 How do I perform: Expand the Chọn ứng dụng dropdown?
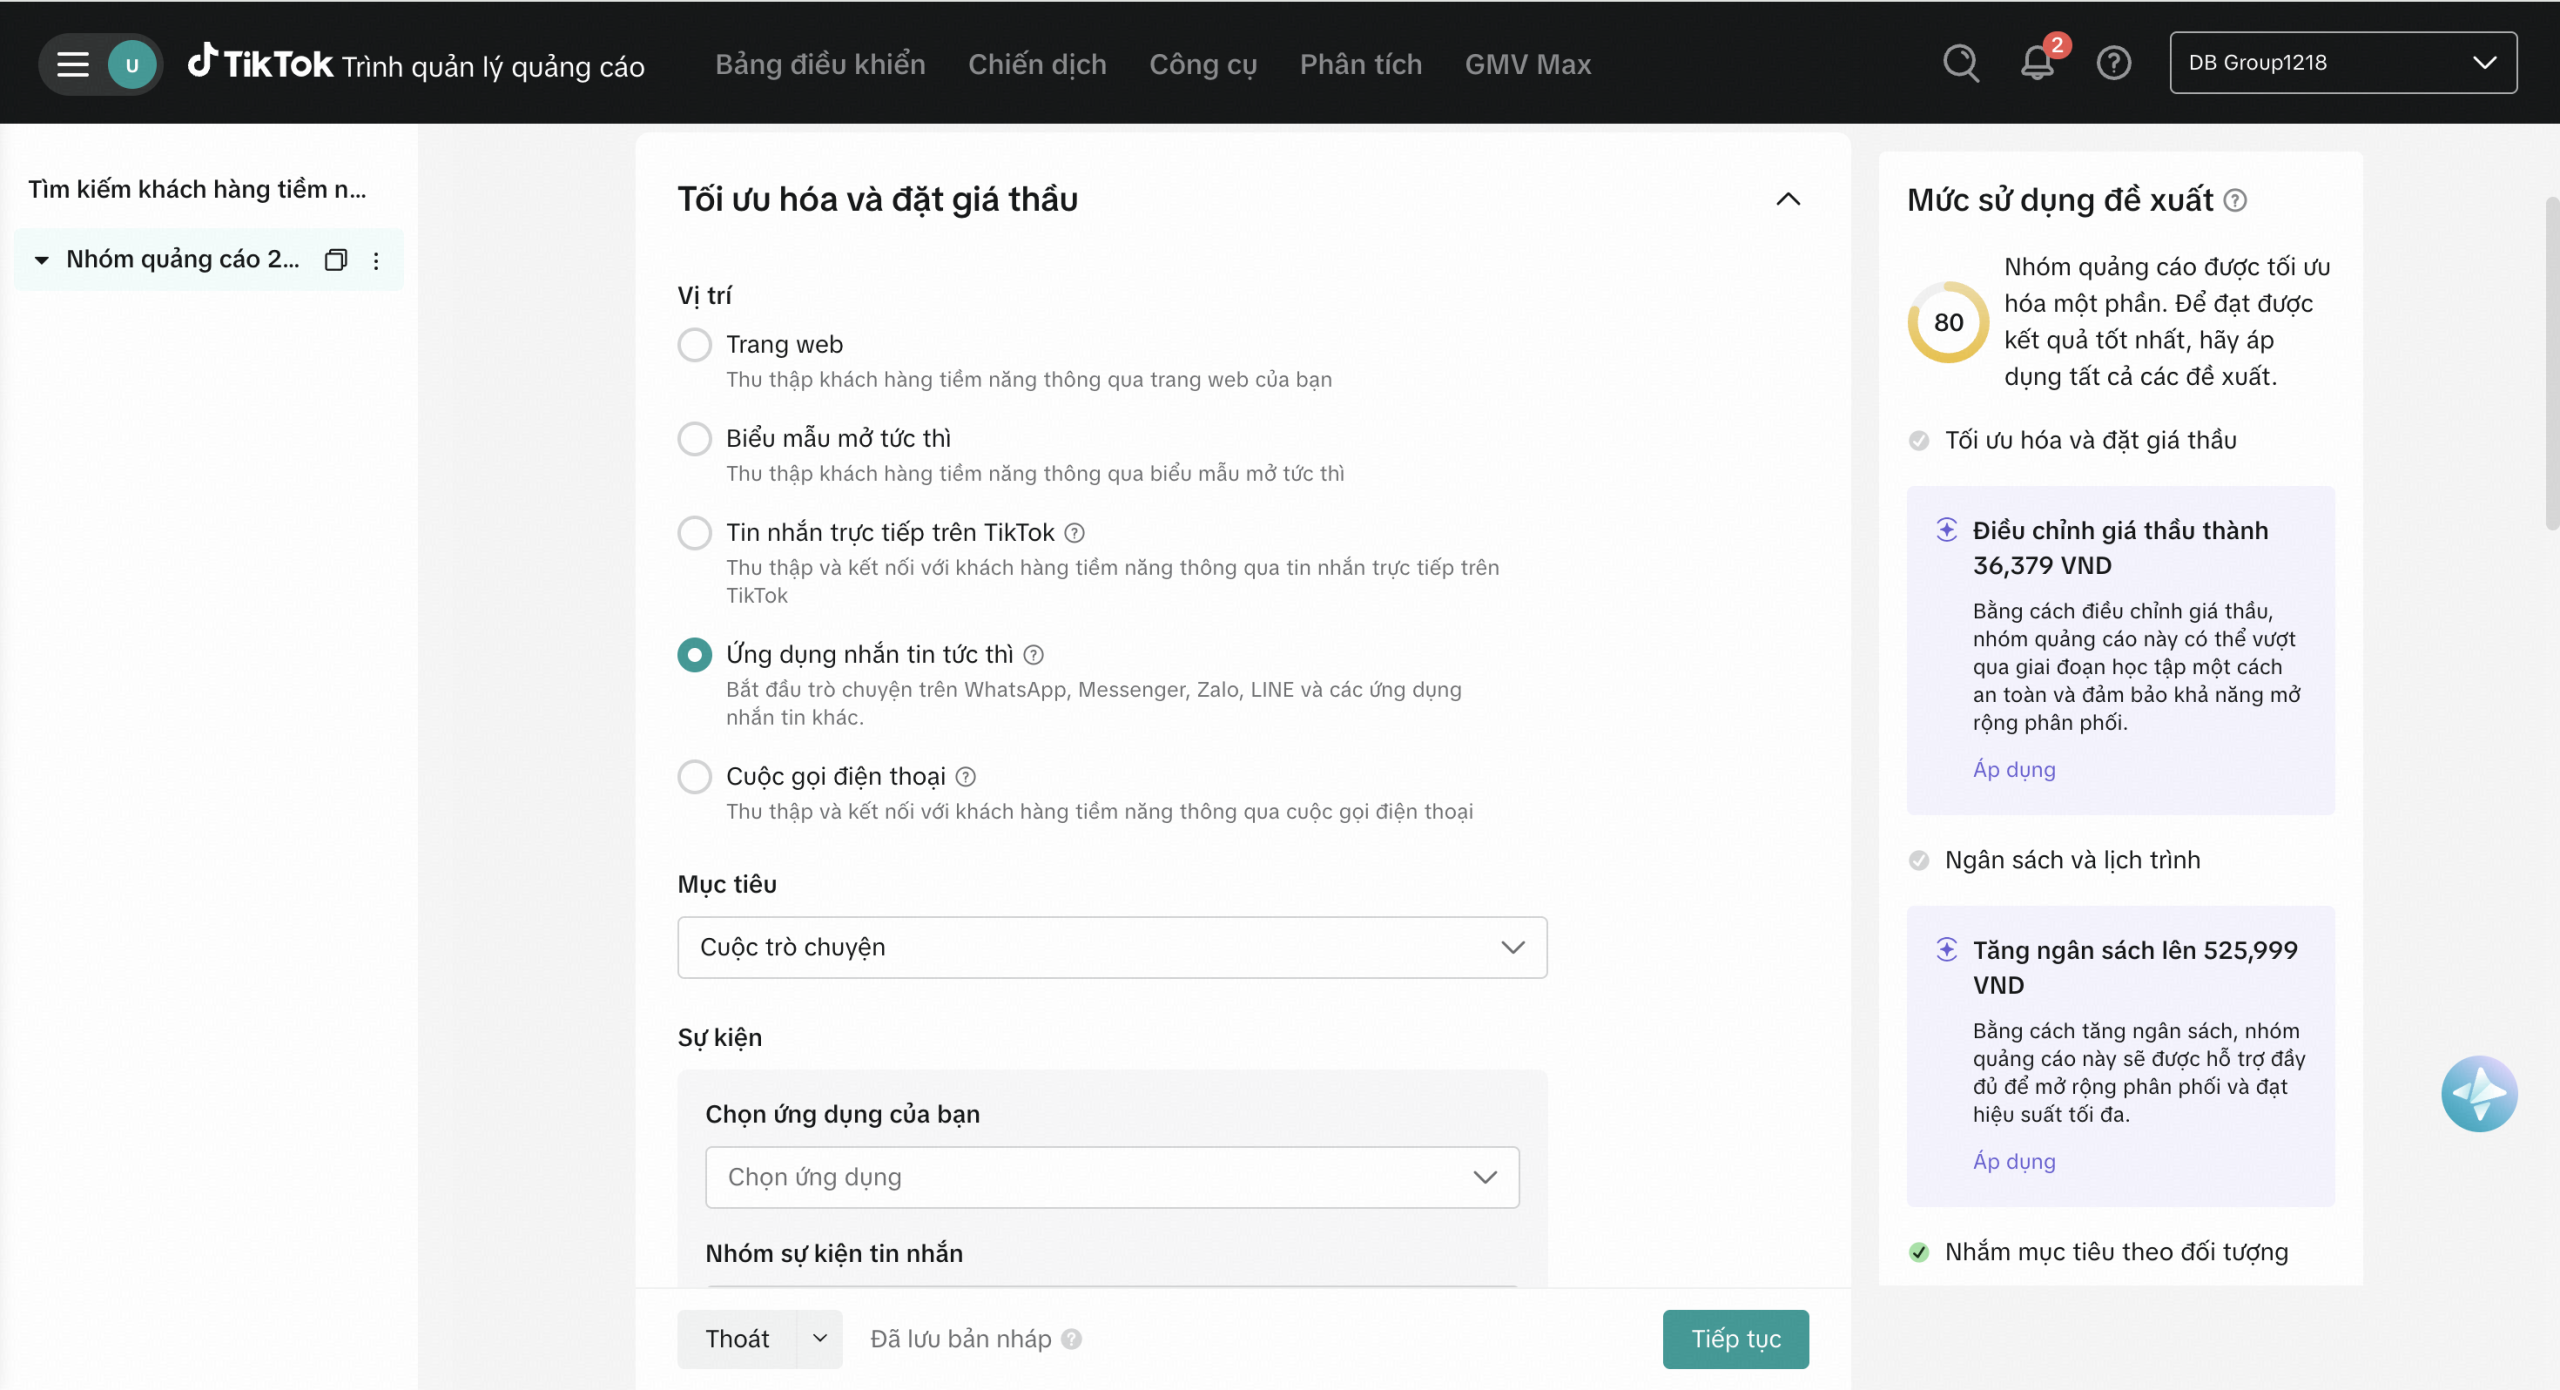click(x=1111, y=1177)
